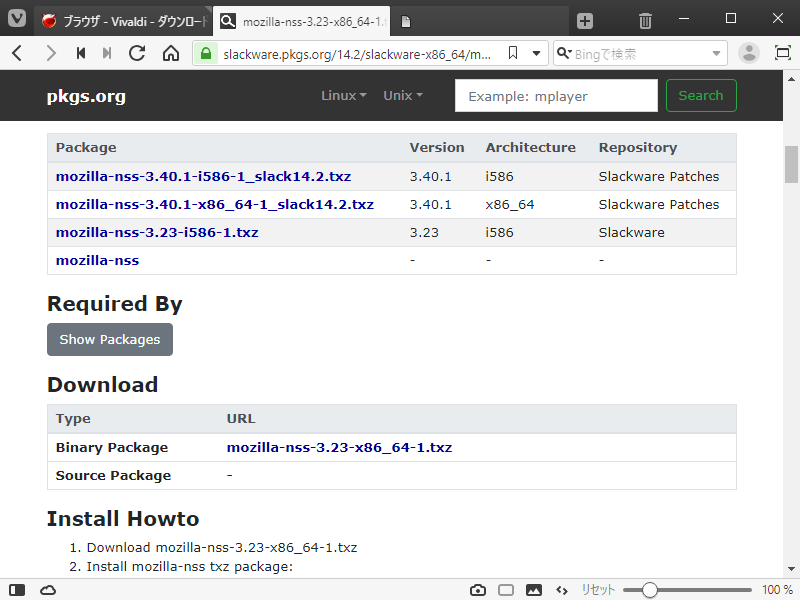Switch to the Vivaldi download tab
The image size is (800, 600).
pyautogui.click(x=123, y=21)
